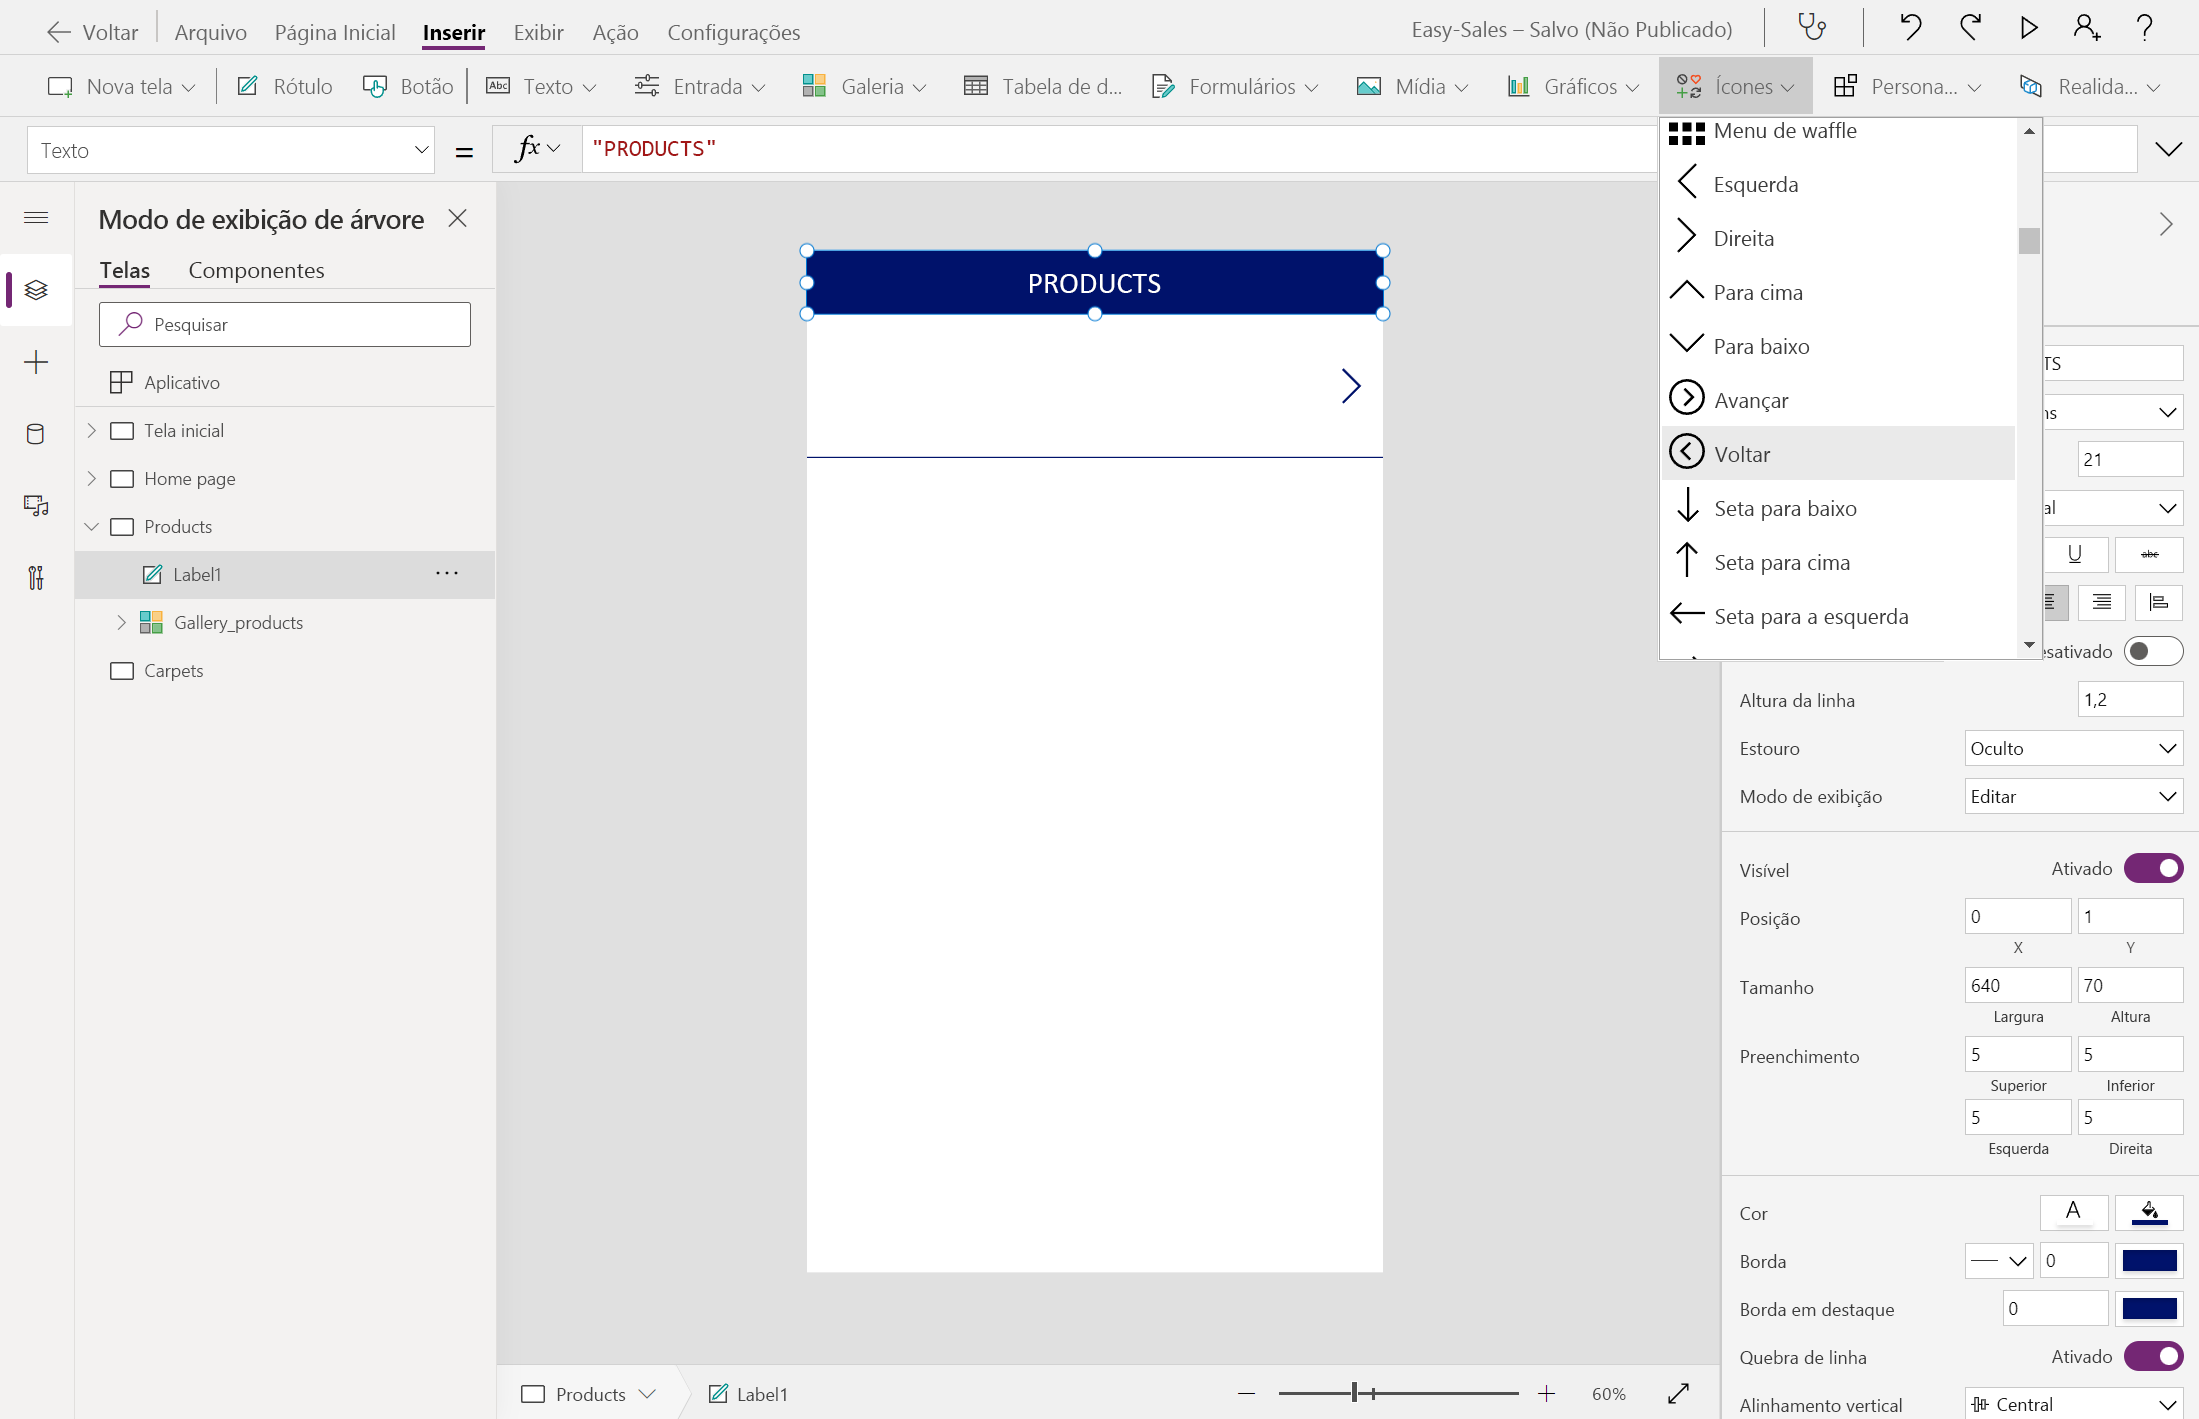Click the Undo arrow icon
Image resolution: width=2199 pixels, height=1419 pixels.
click(x=1910, y=27)
